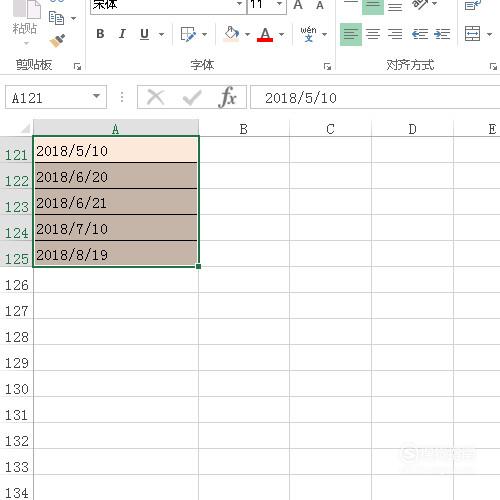This screenshot has width=500, height=500.
Task: Open Alignment group dialog launcher
Action: tap(493, 67)
